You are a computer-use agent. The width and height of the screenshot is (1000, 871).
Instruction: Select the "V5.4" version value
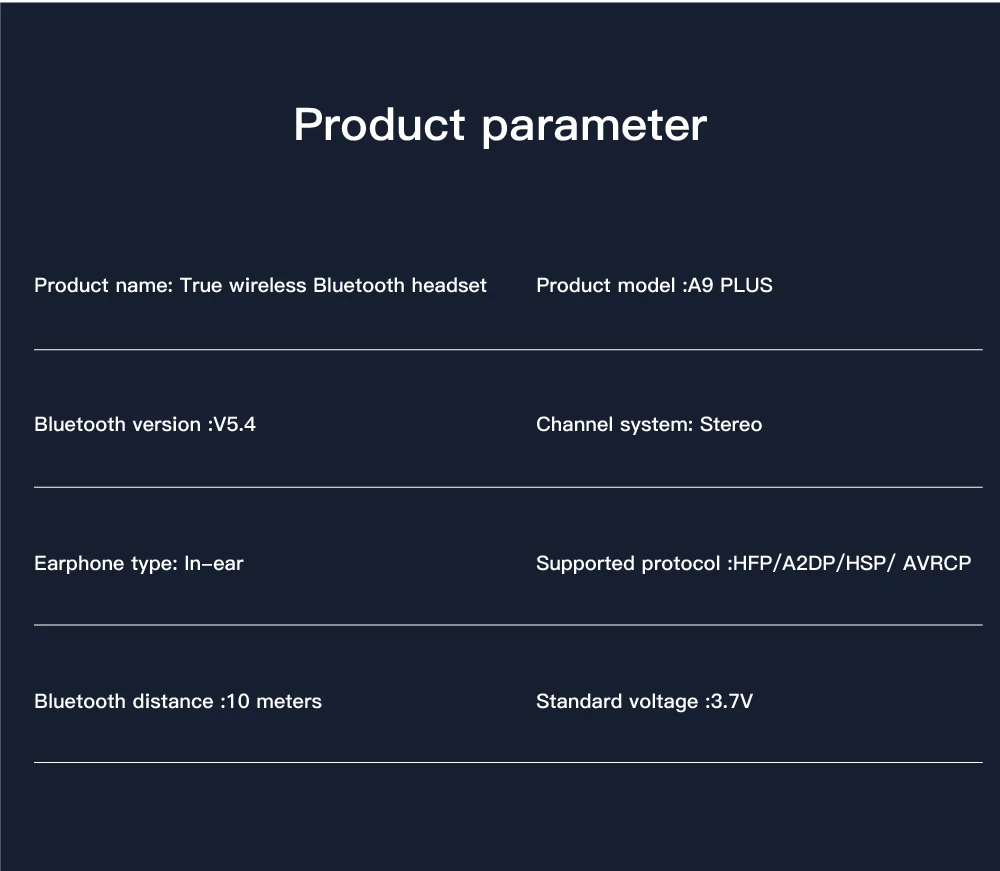235,424
